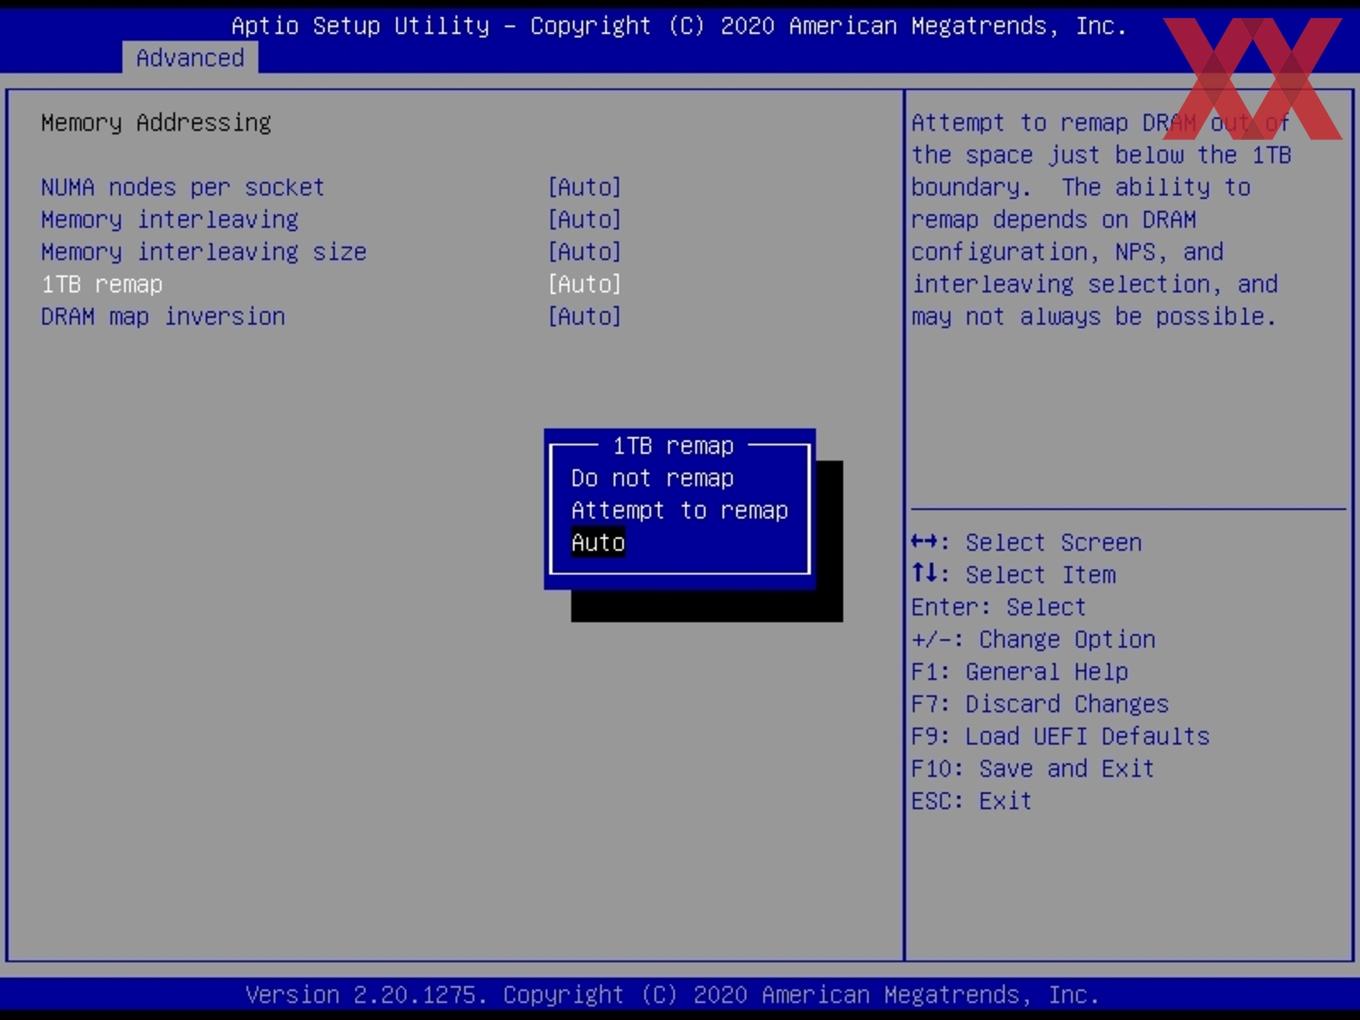This screenshot has width=1360, height=1020.
Task: Select DRAM map inversion label
Action: point(163,316)
